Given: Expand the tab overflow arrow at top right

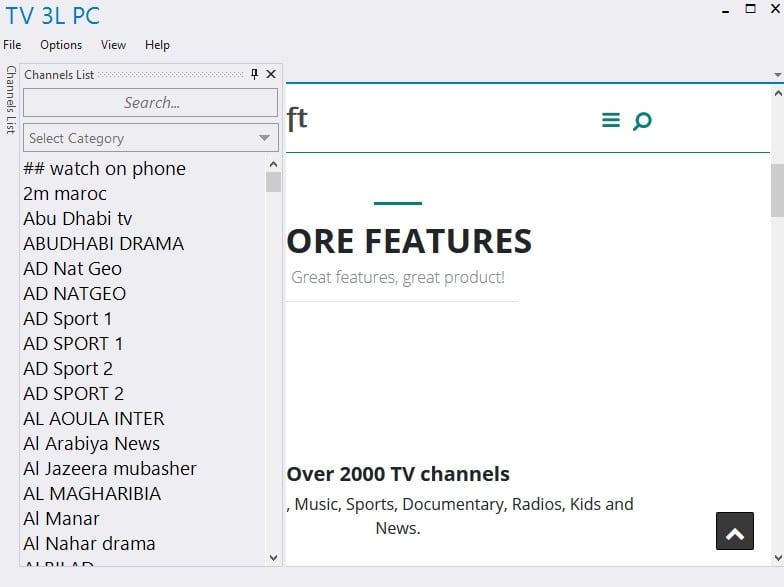Looking at the screenshot, I should 777,75.
